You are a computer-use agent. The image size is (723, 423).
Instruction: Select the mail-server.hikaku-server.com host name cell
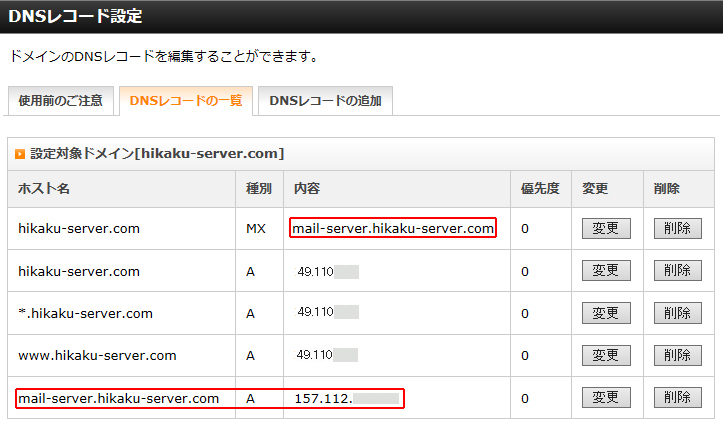(118, 399)
